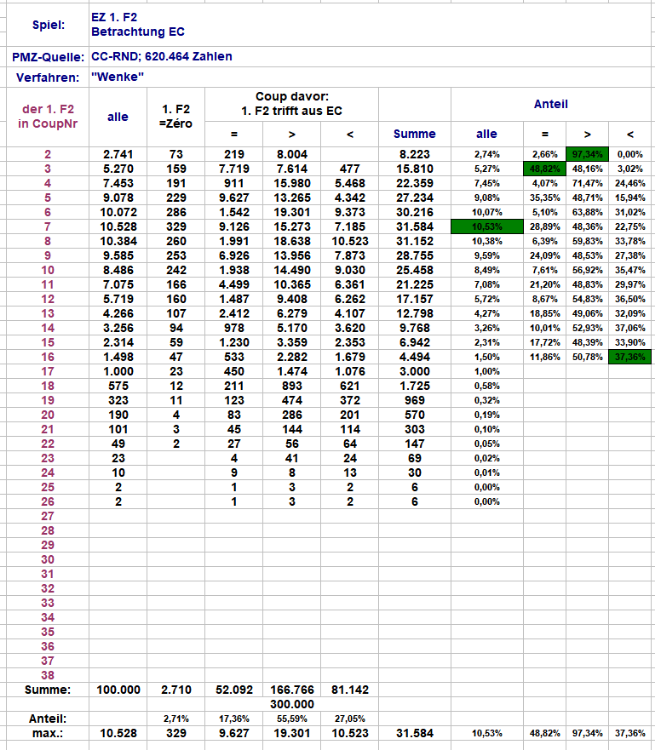This screenshot has width=655, height=750.
Task: Select the '52.092' total cell
Action: coord(234,690)
